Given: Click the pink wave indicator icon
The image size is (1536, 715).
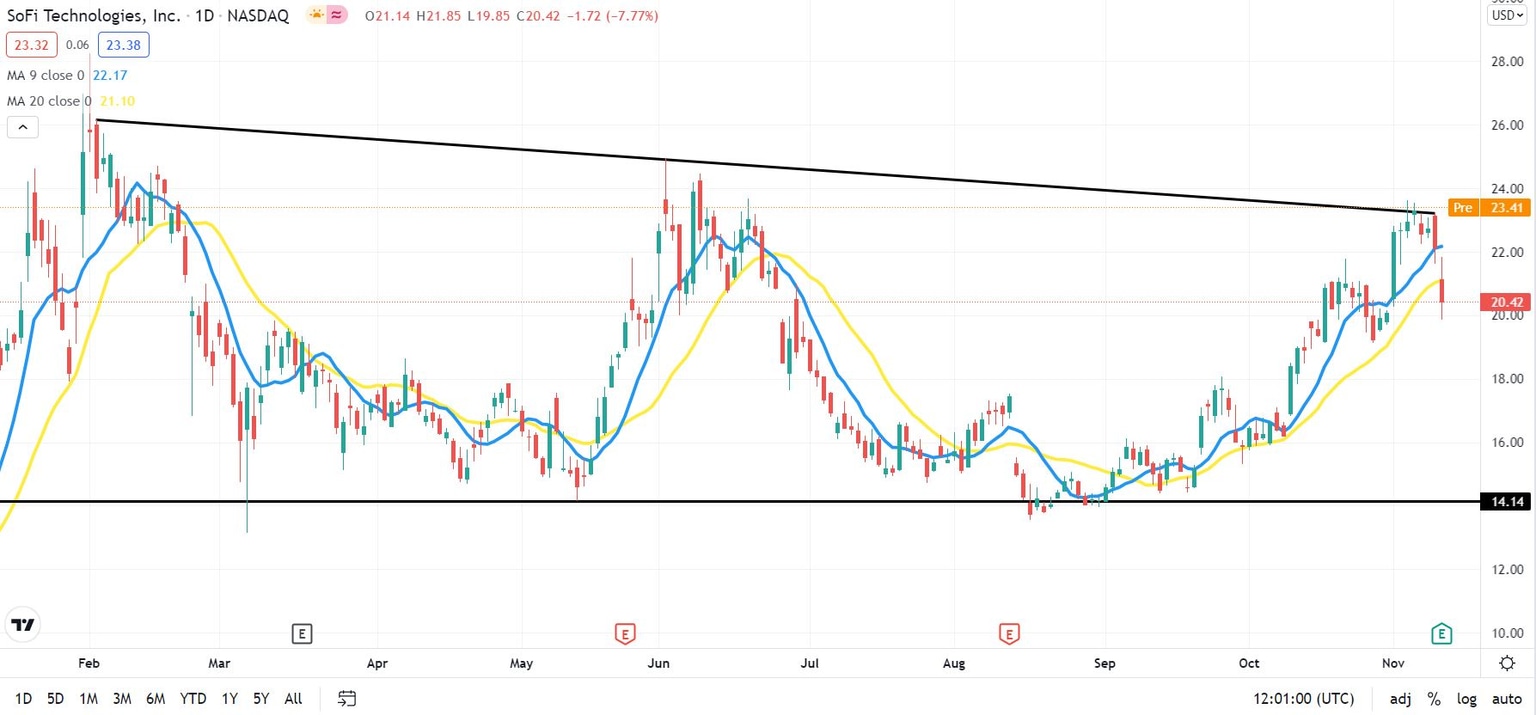Looking at the screenshot, I should (x=337, y=15).
